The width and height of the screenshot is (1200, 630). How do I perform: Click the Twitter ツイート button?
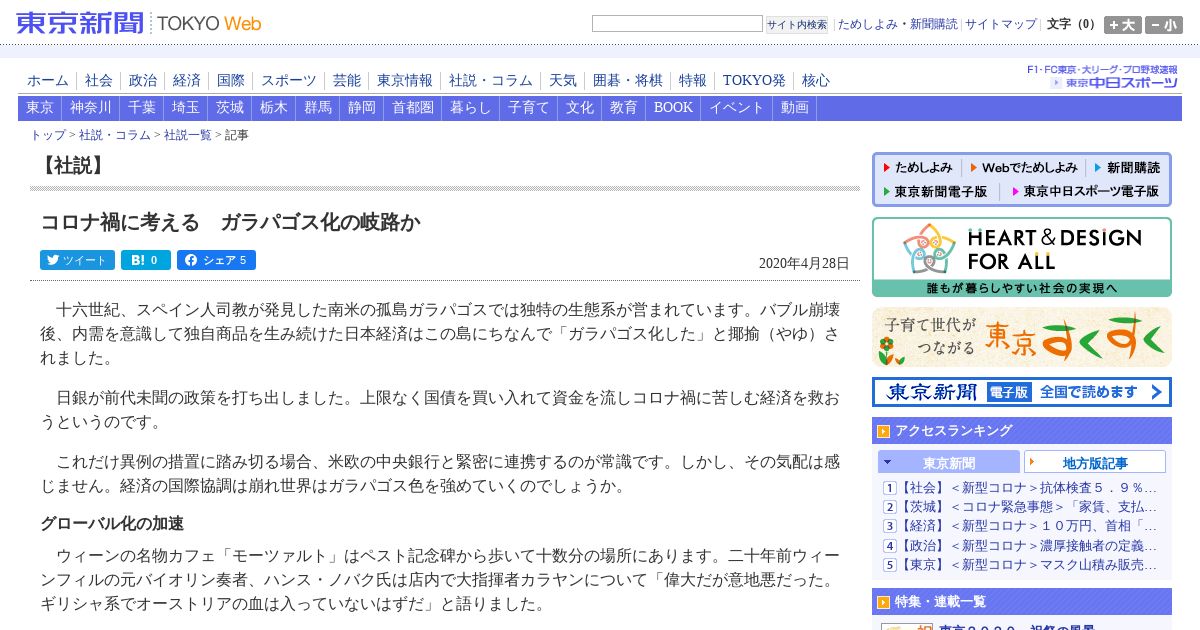(77, 260)
